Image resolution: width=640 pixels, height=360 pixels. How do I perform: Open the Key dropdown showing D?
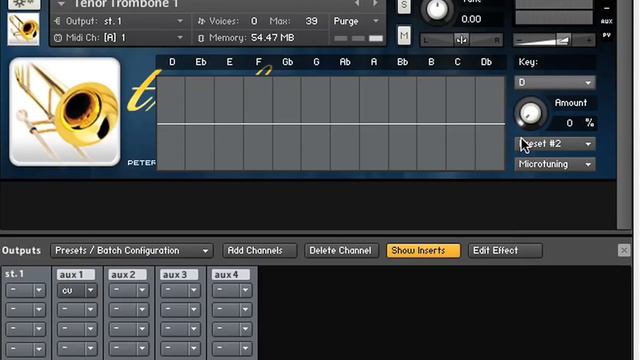click(x=555, y=83)
